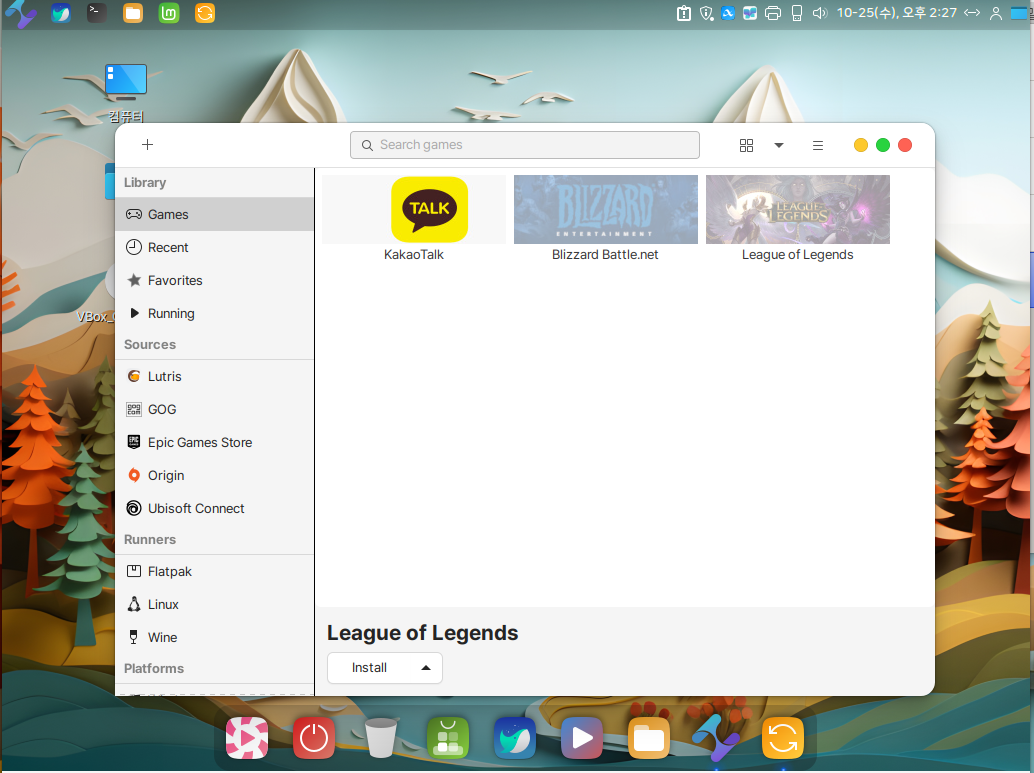
Task: Select the Blizzard Battle.net thumbnail
Action: pos(605,210)
